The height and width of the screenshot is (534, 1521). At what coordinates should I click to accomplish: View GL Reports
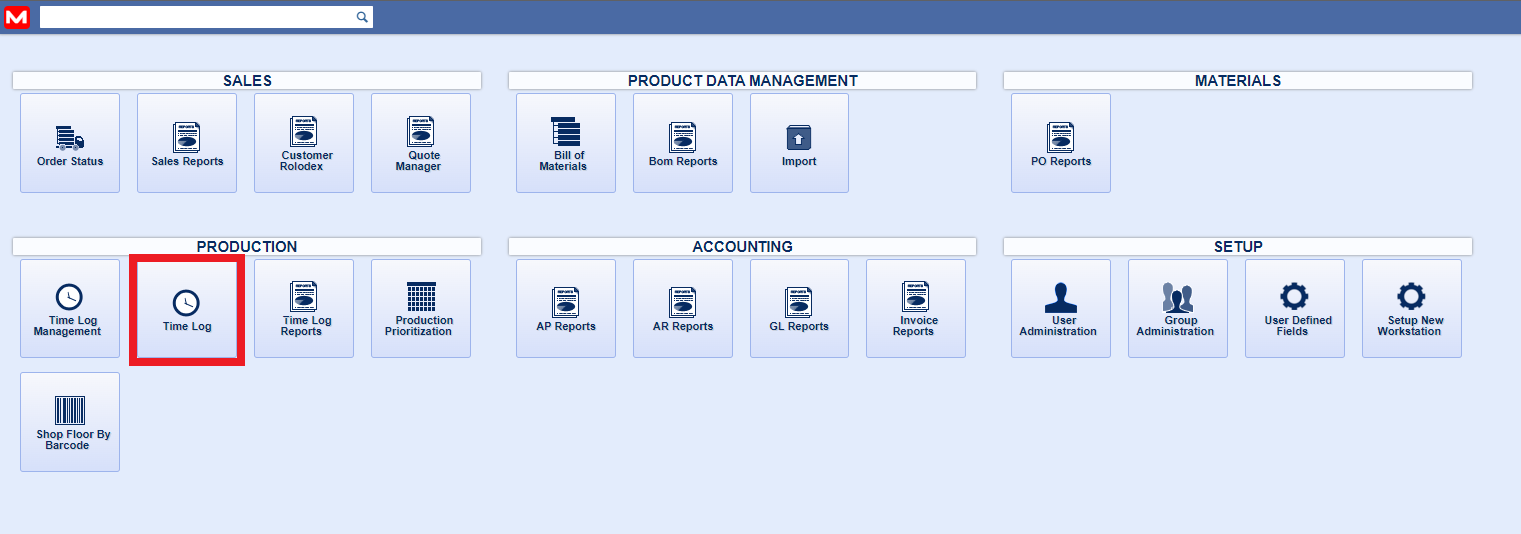[x=799, y=308]
